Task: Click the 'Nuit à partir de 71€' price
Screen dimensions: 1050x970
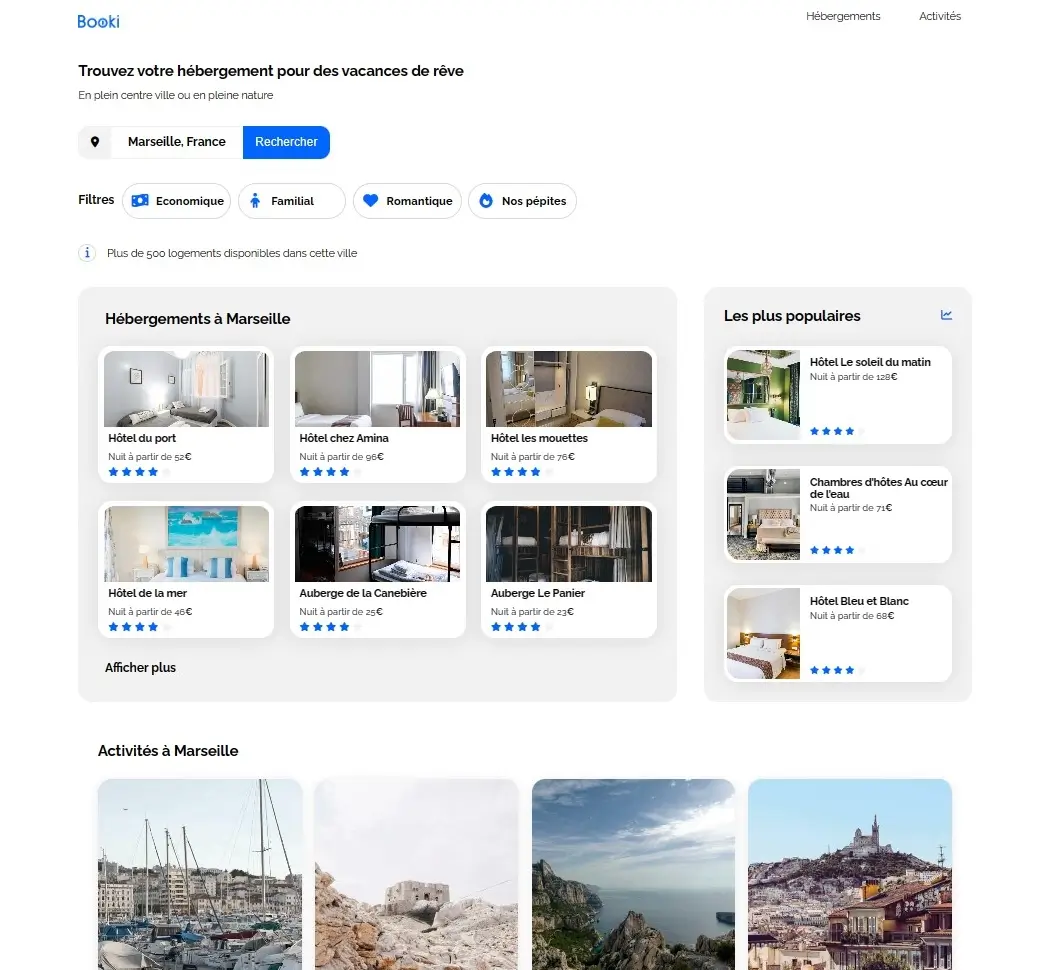Action: point(851,508)
